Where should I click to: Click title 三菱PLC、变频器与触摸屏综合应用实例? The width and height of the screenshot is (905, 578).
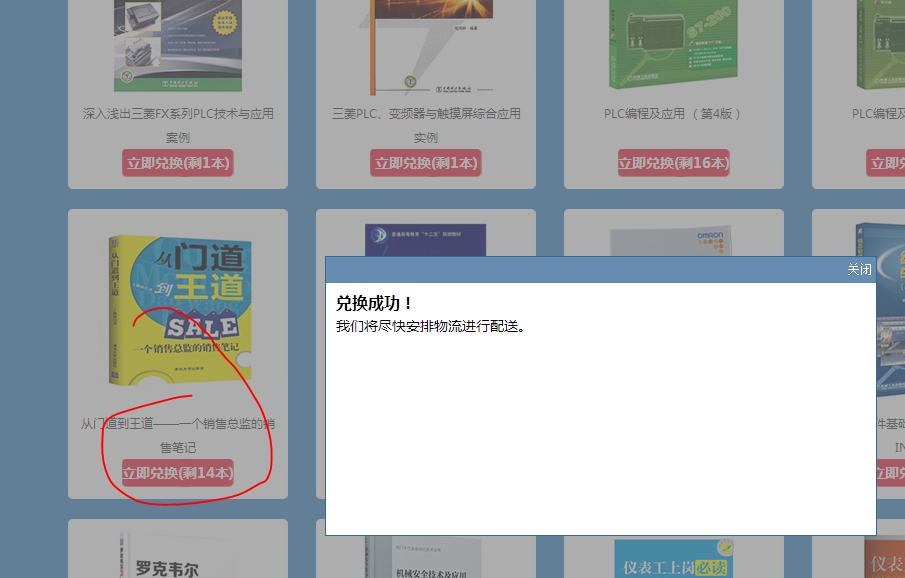[x=426, y=125]
